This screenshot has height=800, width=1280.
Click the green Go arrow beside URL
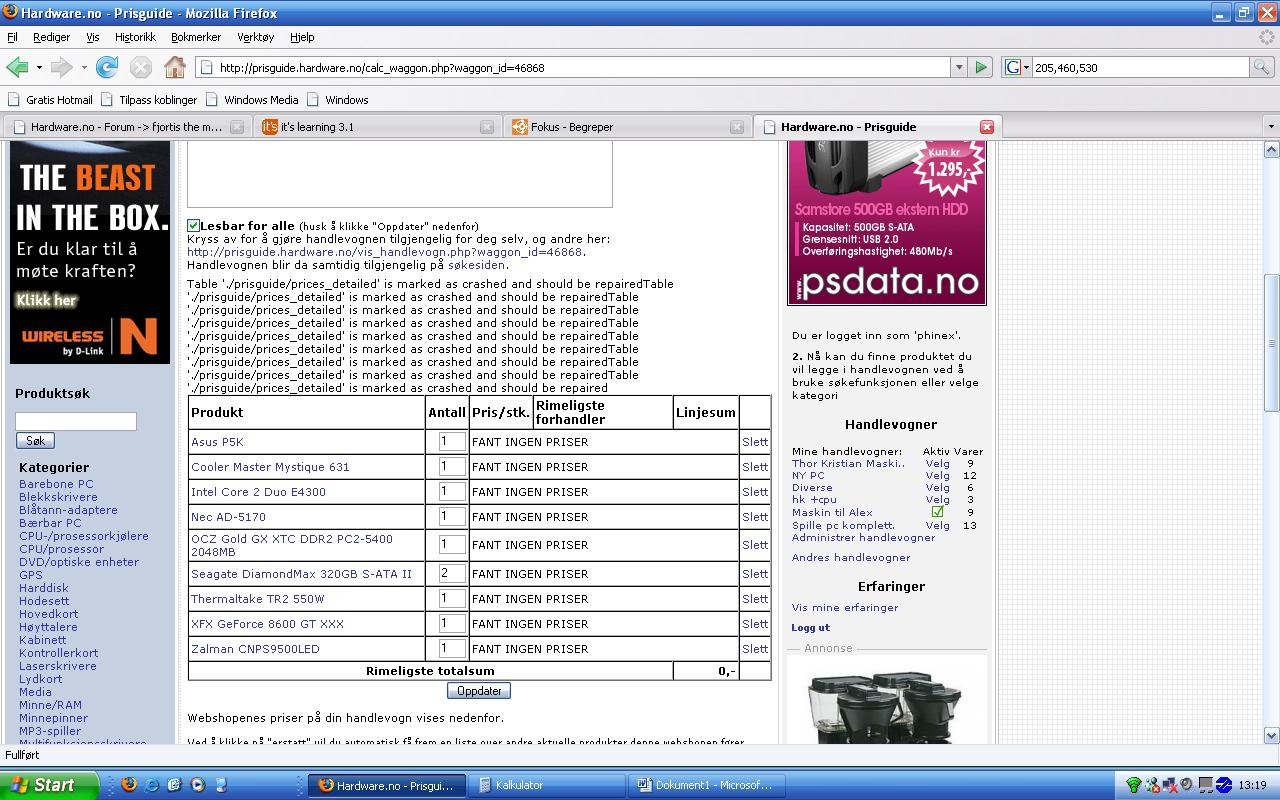981,67
